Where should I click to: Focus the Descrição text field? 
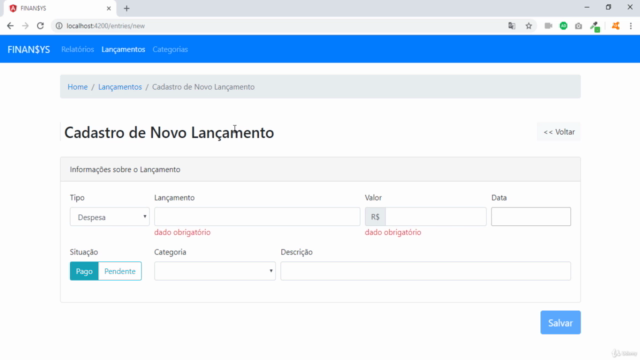tap(425, 271)
